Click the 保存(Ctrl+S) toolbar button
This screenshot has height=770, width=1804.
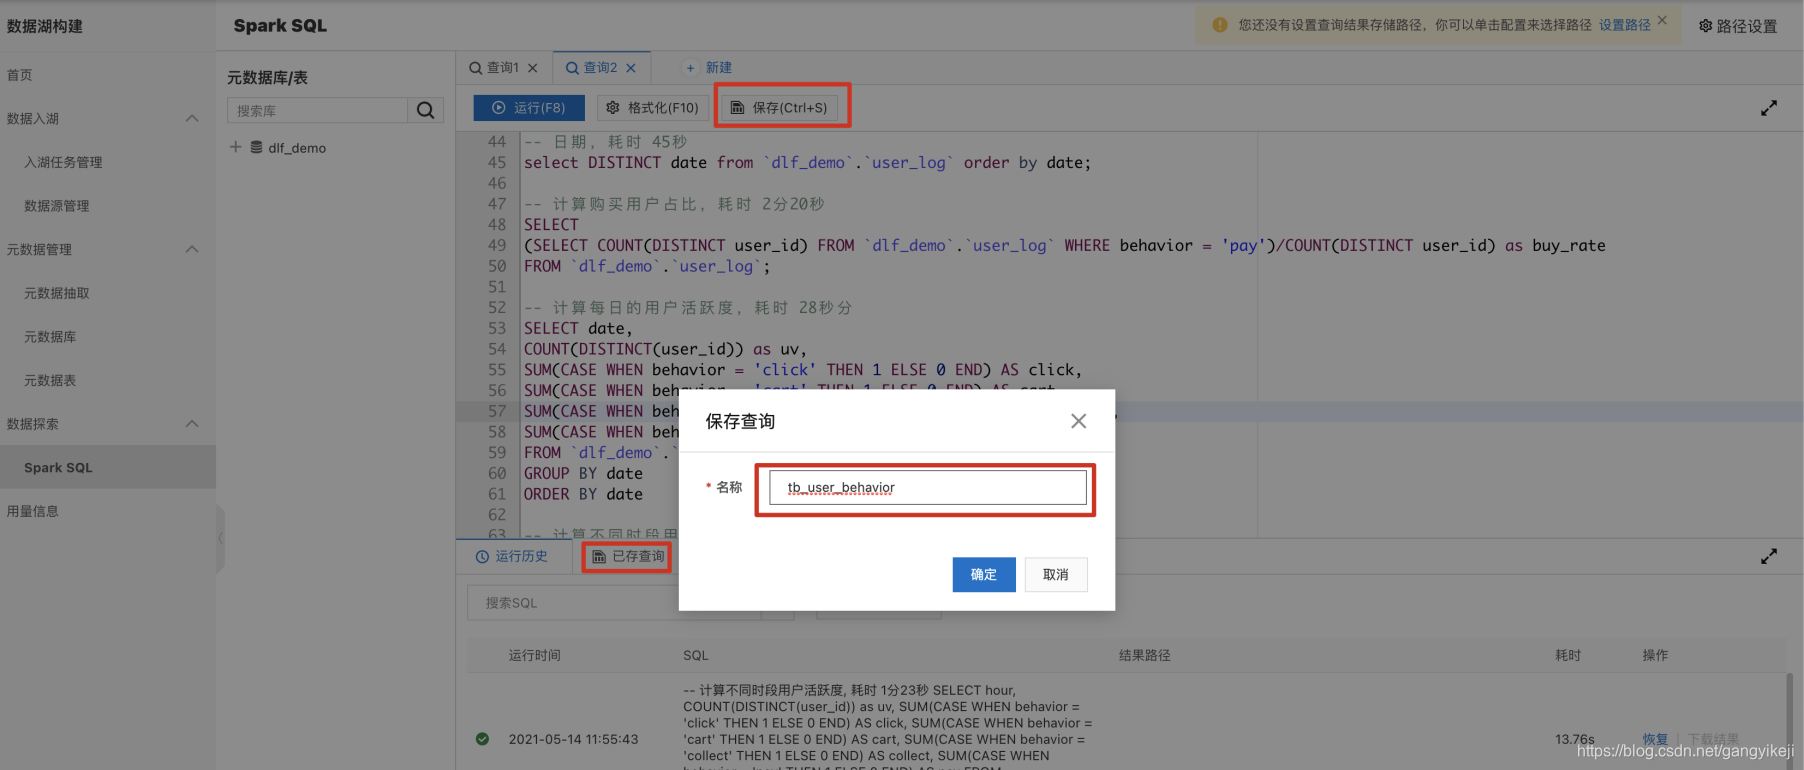point(780,108)
